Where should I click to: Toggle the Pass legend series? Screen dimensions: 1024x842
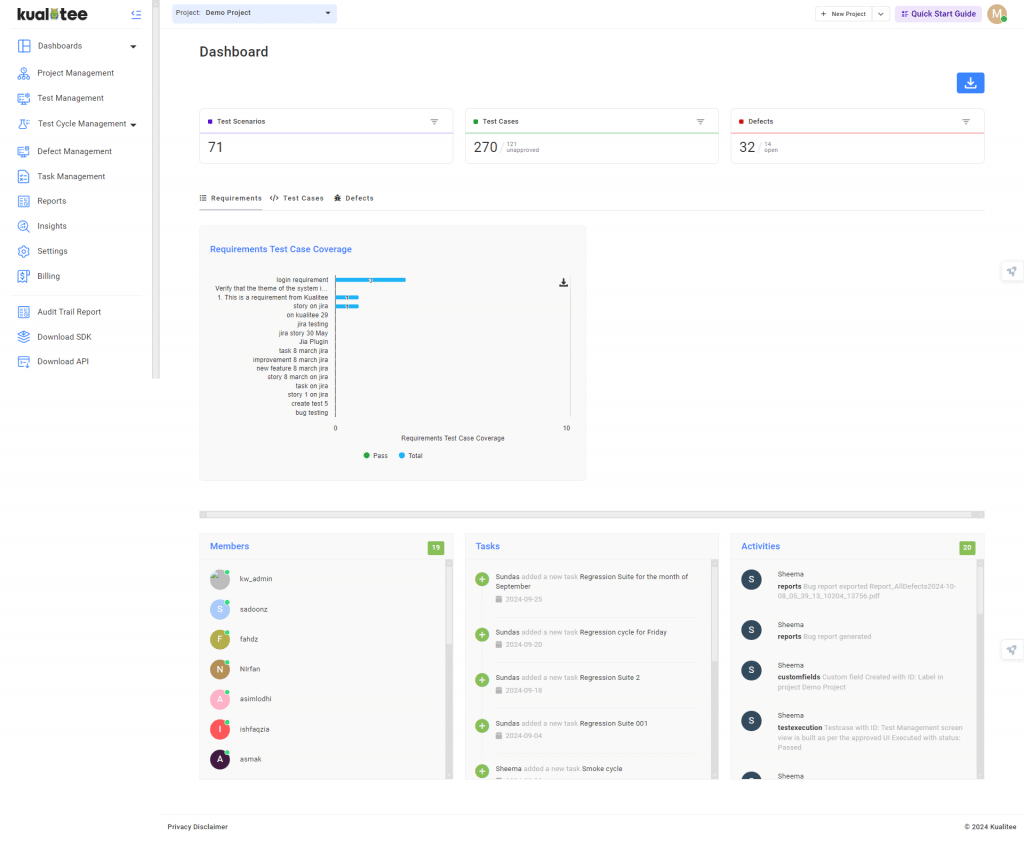pyautogui.click(x=376, y=456)
